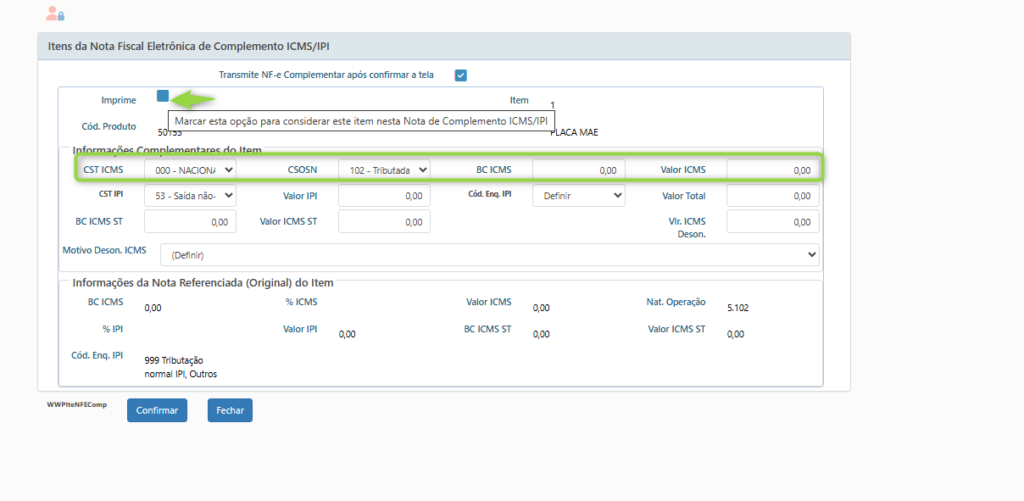1024x501 pixels.
Task: Focus the Valor ICMS input field
Action: [772, 170]
